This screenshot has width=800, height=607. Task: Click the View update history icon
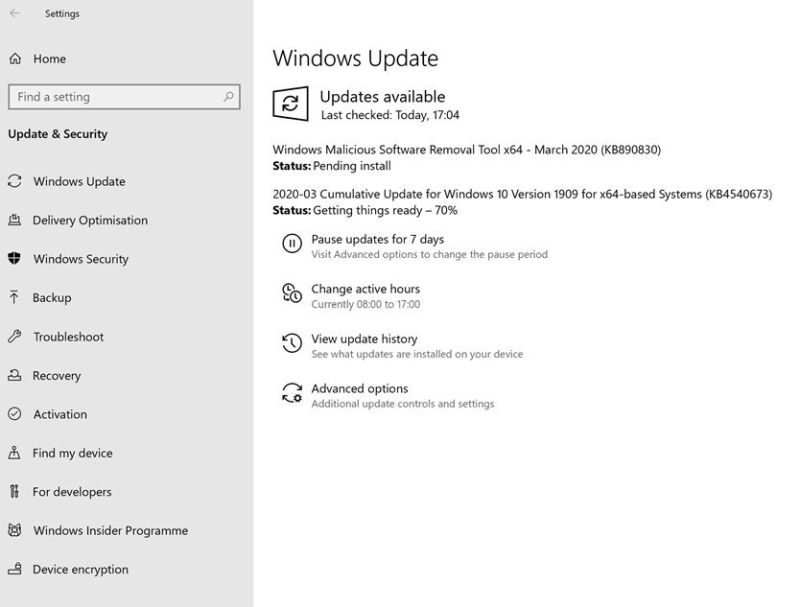(292, 343)
